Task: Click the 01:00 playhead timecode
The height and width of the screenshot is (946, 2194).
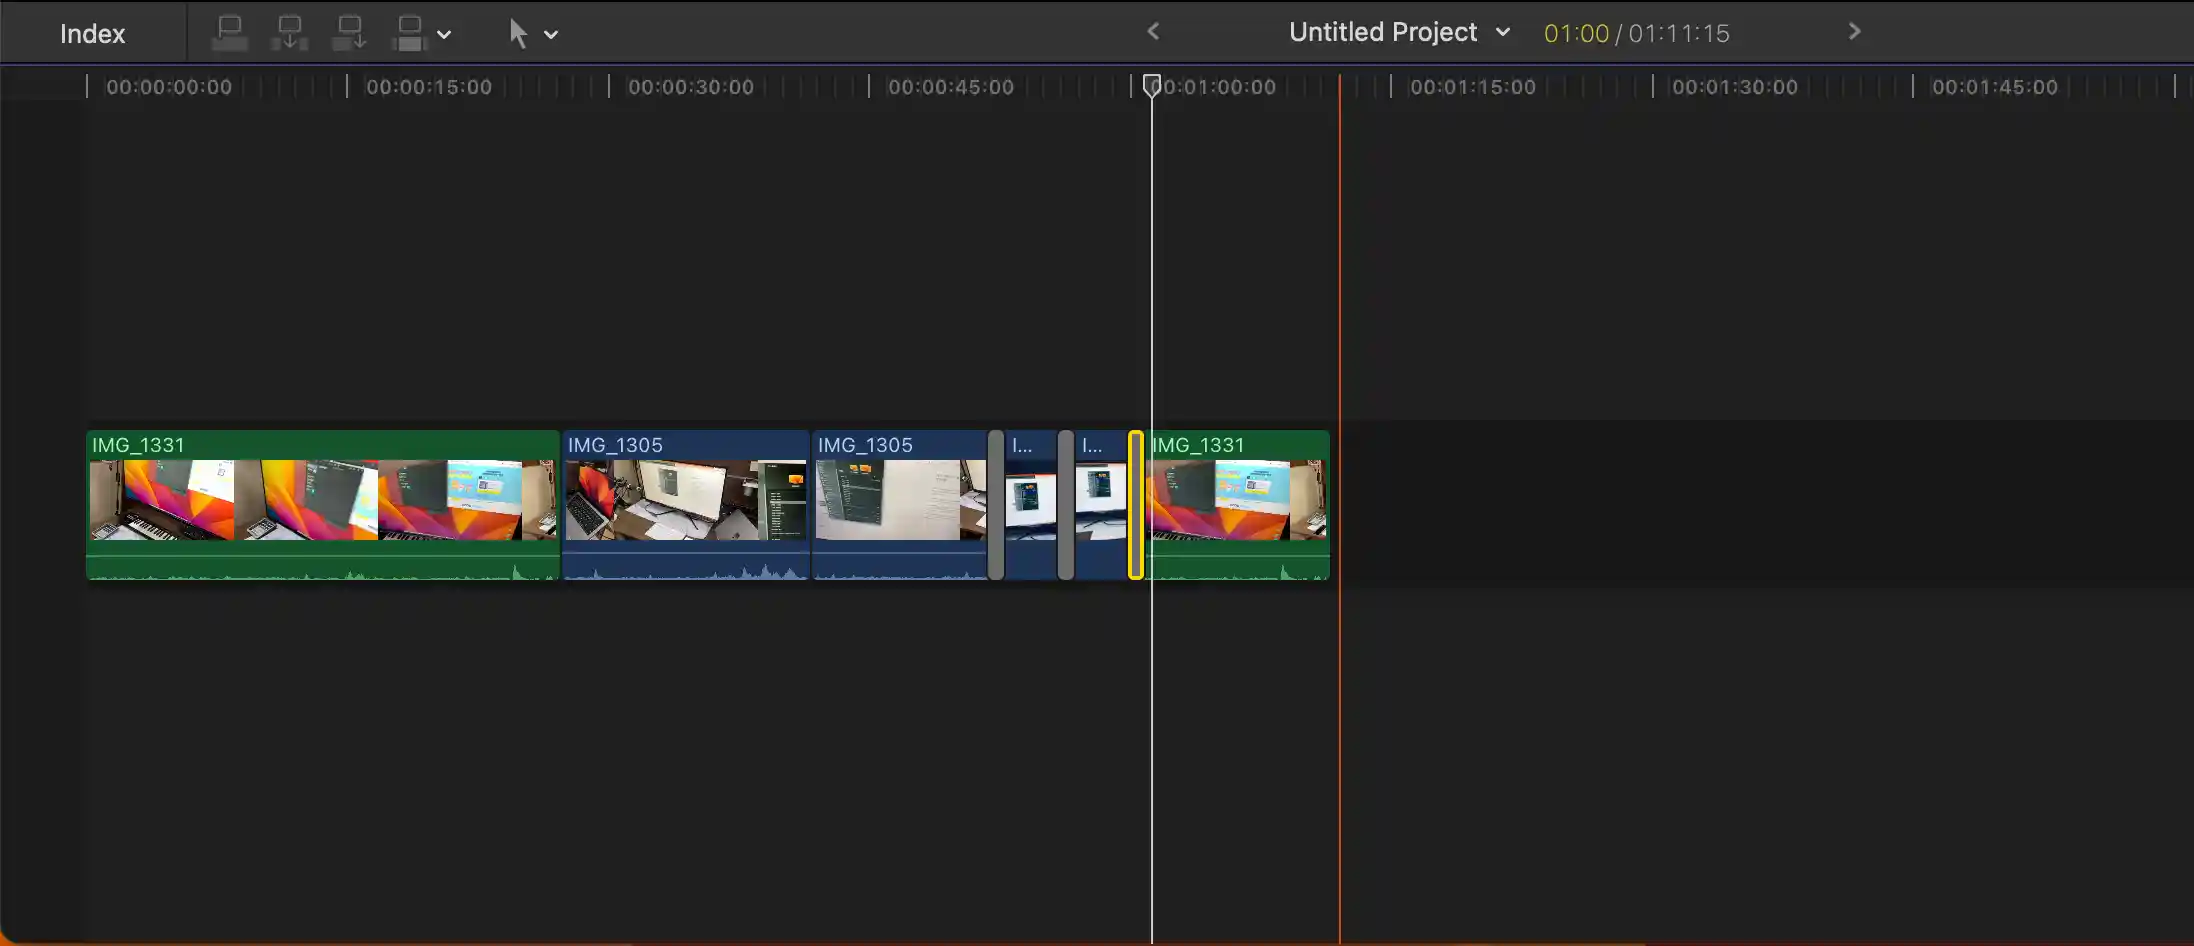Action: pyautogui.click(x=1576, y=33)
